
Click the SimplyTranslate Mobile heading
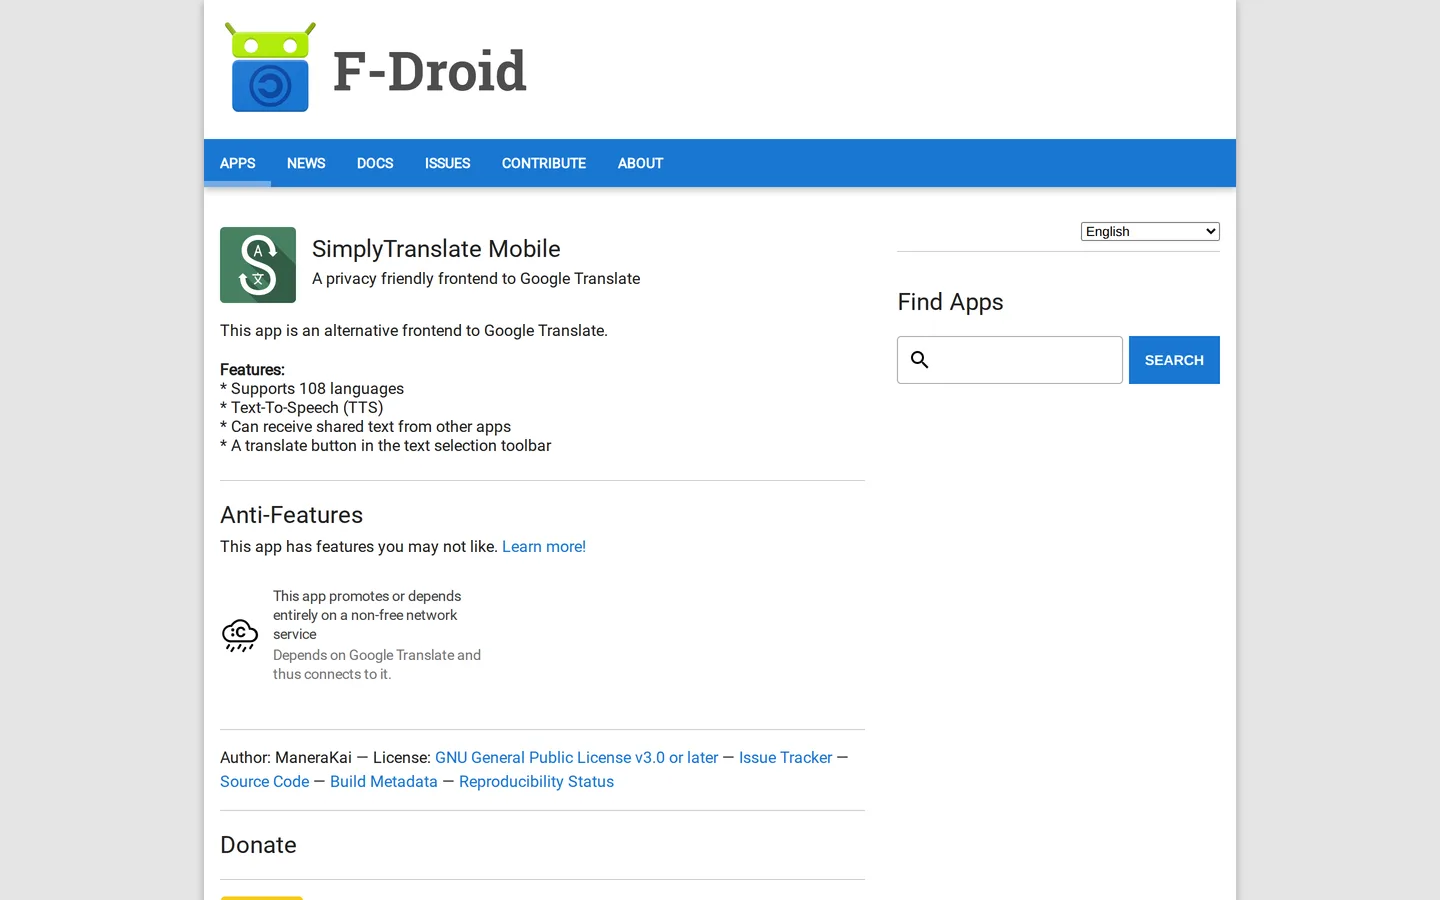(x=436, y=248)
